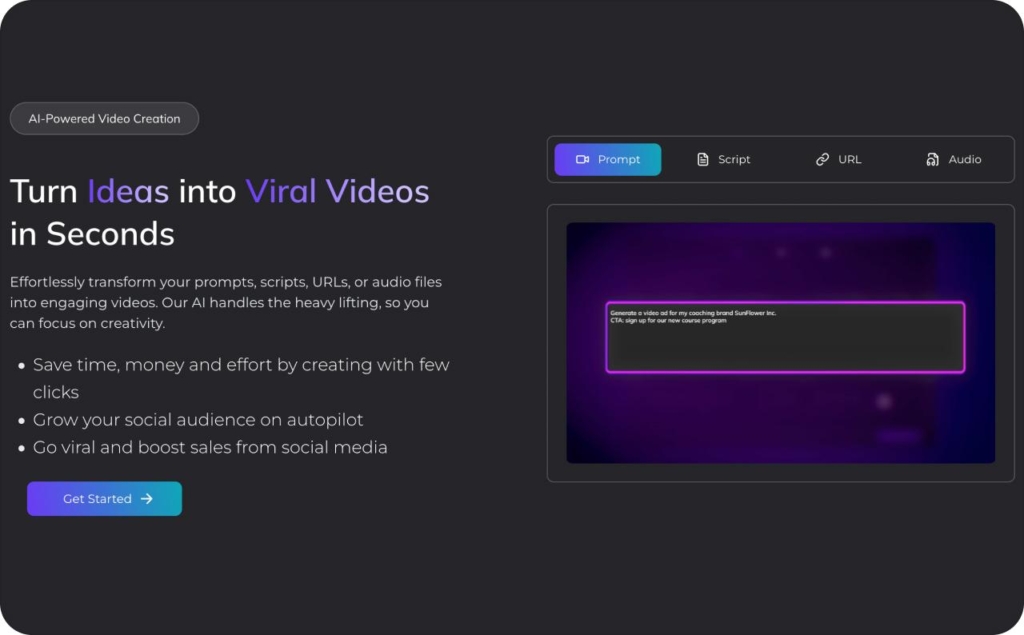Click the arrow icon inside Get Started button
This screenshot has height=635, width=1024.
coord(147,499)
